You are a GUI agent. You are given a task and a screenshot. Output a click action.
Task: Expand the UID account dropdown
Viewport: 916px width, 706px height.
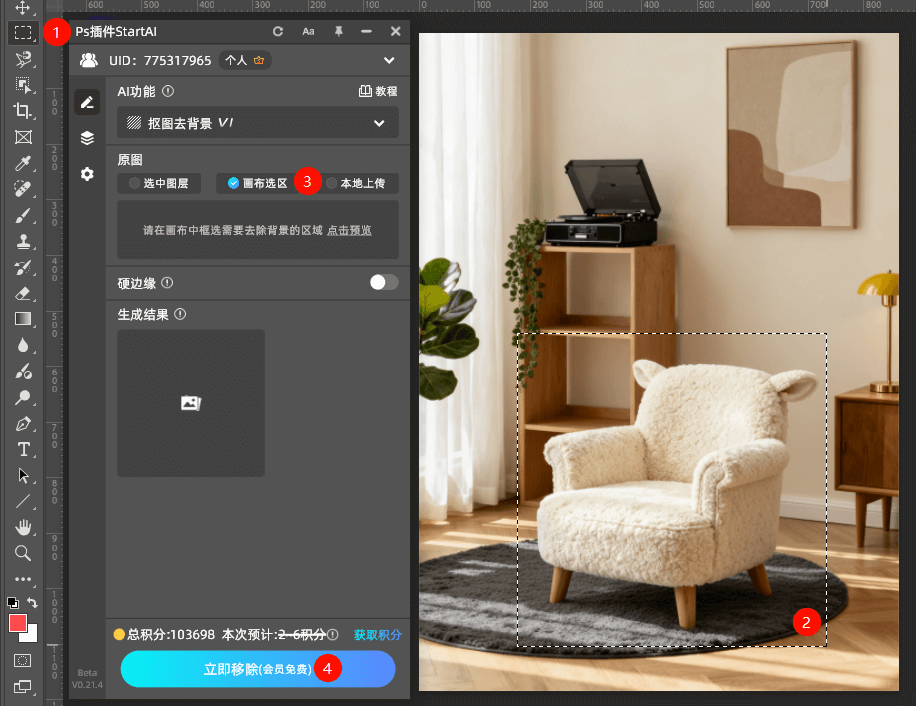390,60
